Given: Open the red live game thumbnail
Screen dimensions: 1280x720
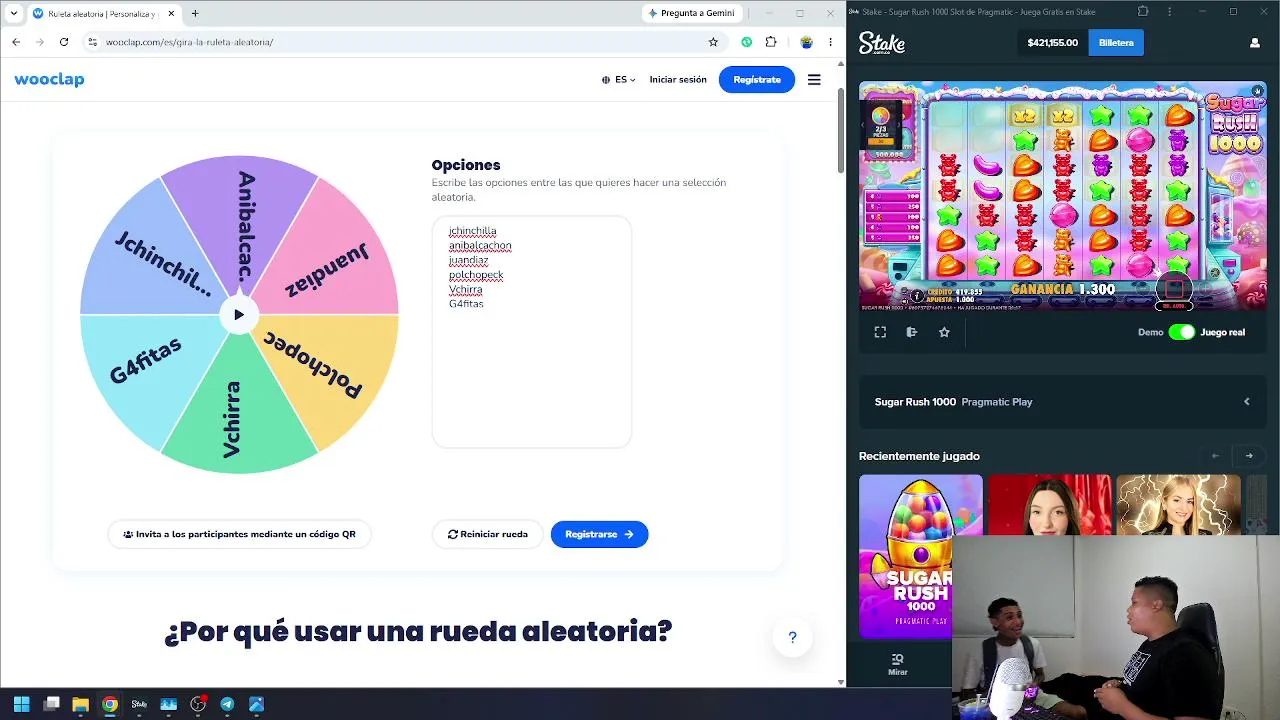Looking at the screenshot, I should tap(1050, 506).
